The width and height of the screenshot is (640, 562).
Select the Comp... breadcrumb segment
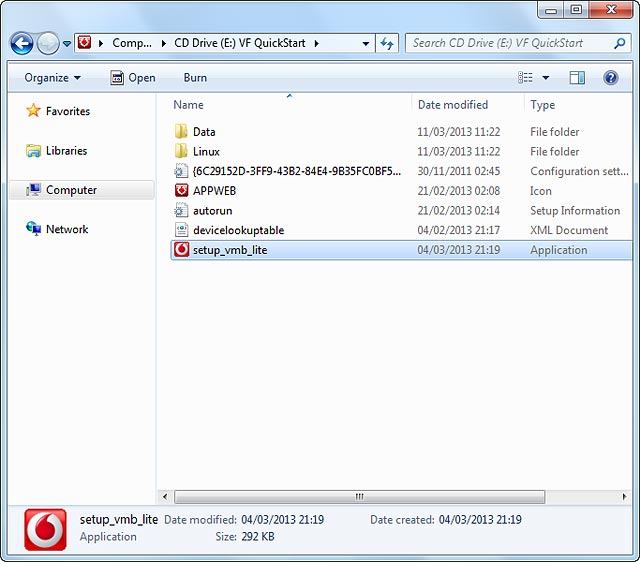(132, 43)
